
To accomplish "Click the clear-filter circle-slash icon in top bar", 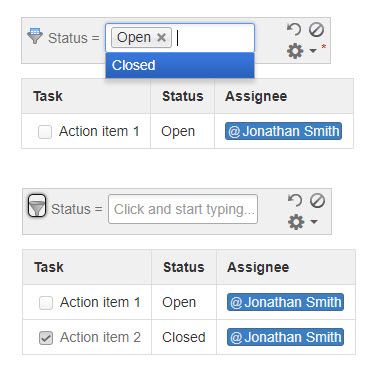I will 316,30.
